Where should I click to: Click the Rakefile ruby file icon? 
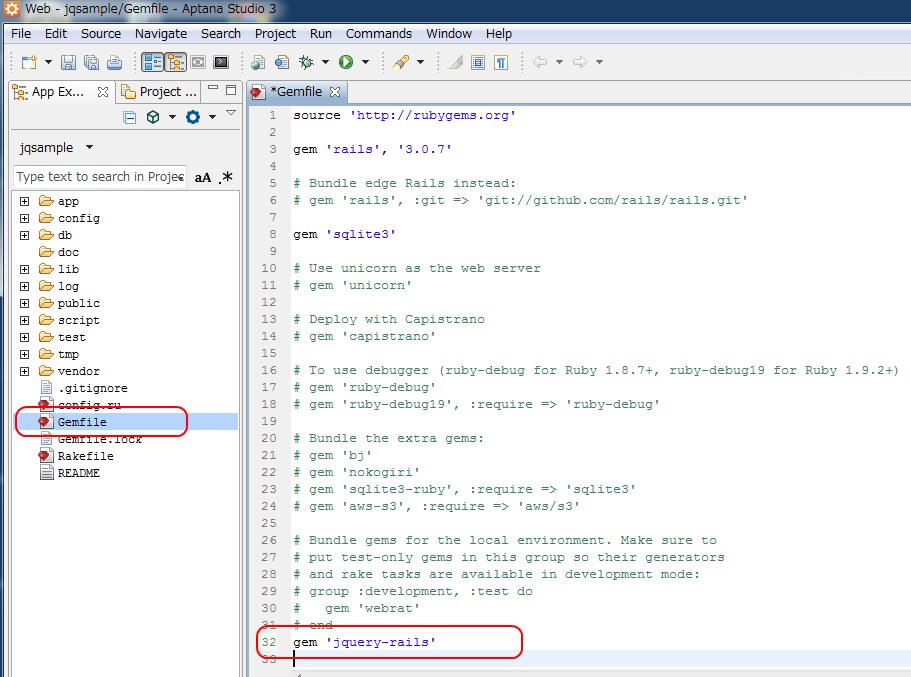tap(46, 456)
